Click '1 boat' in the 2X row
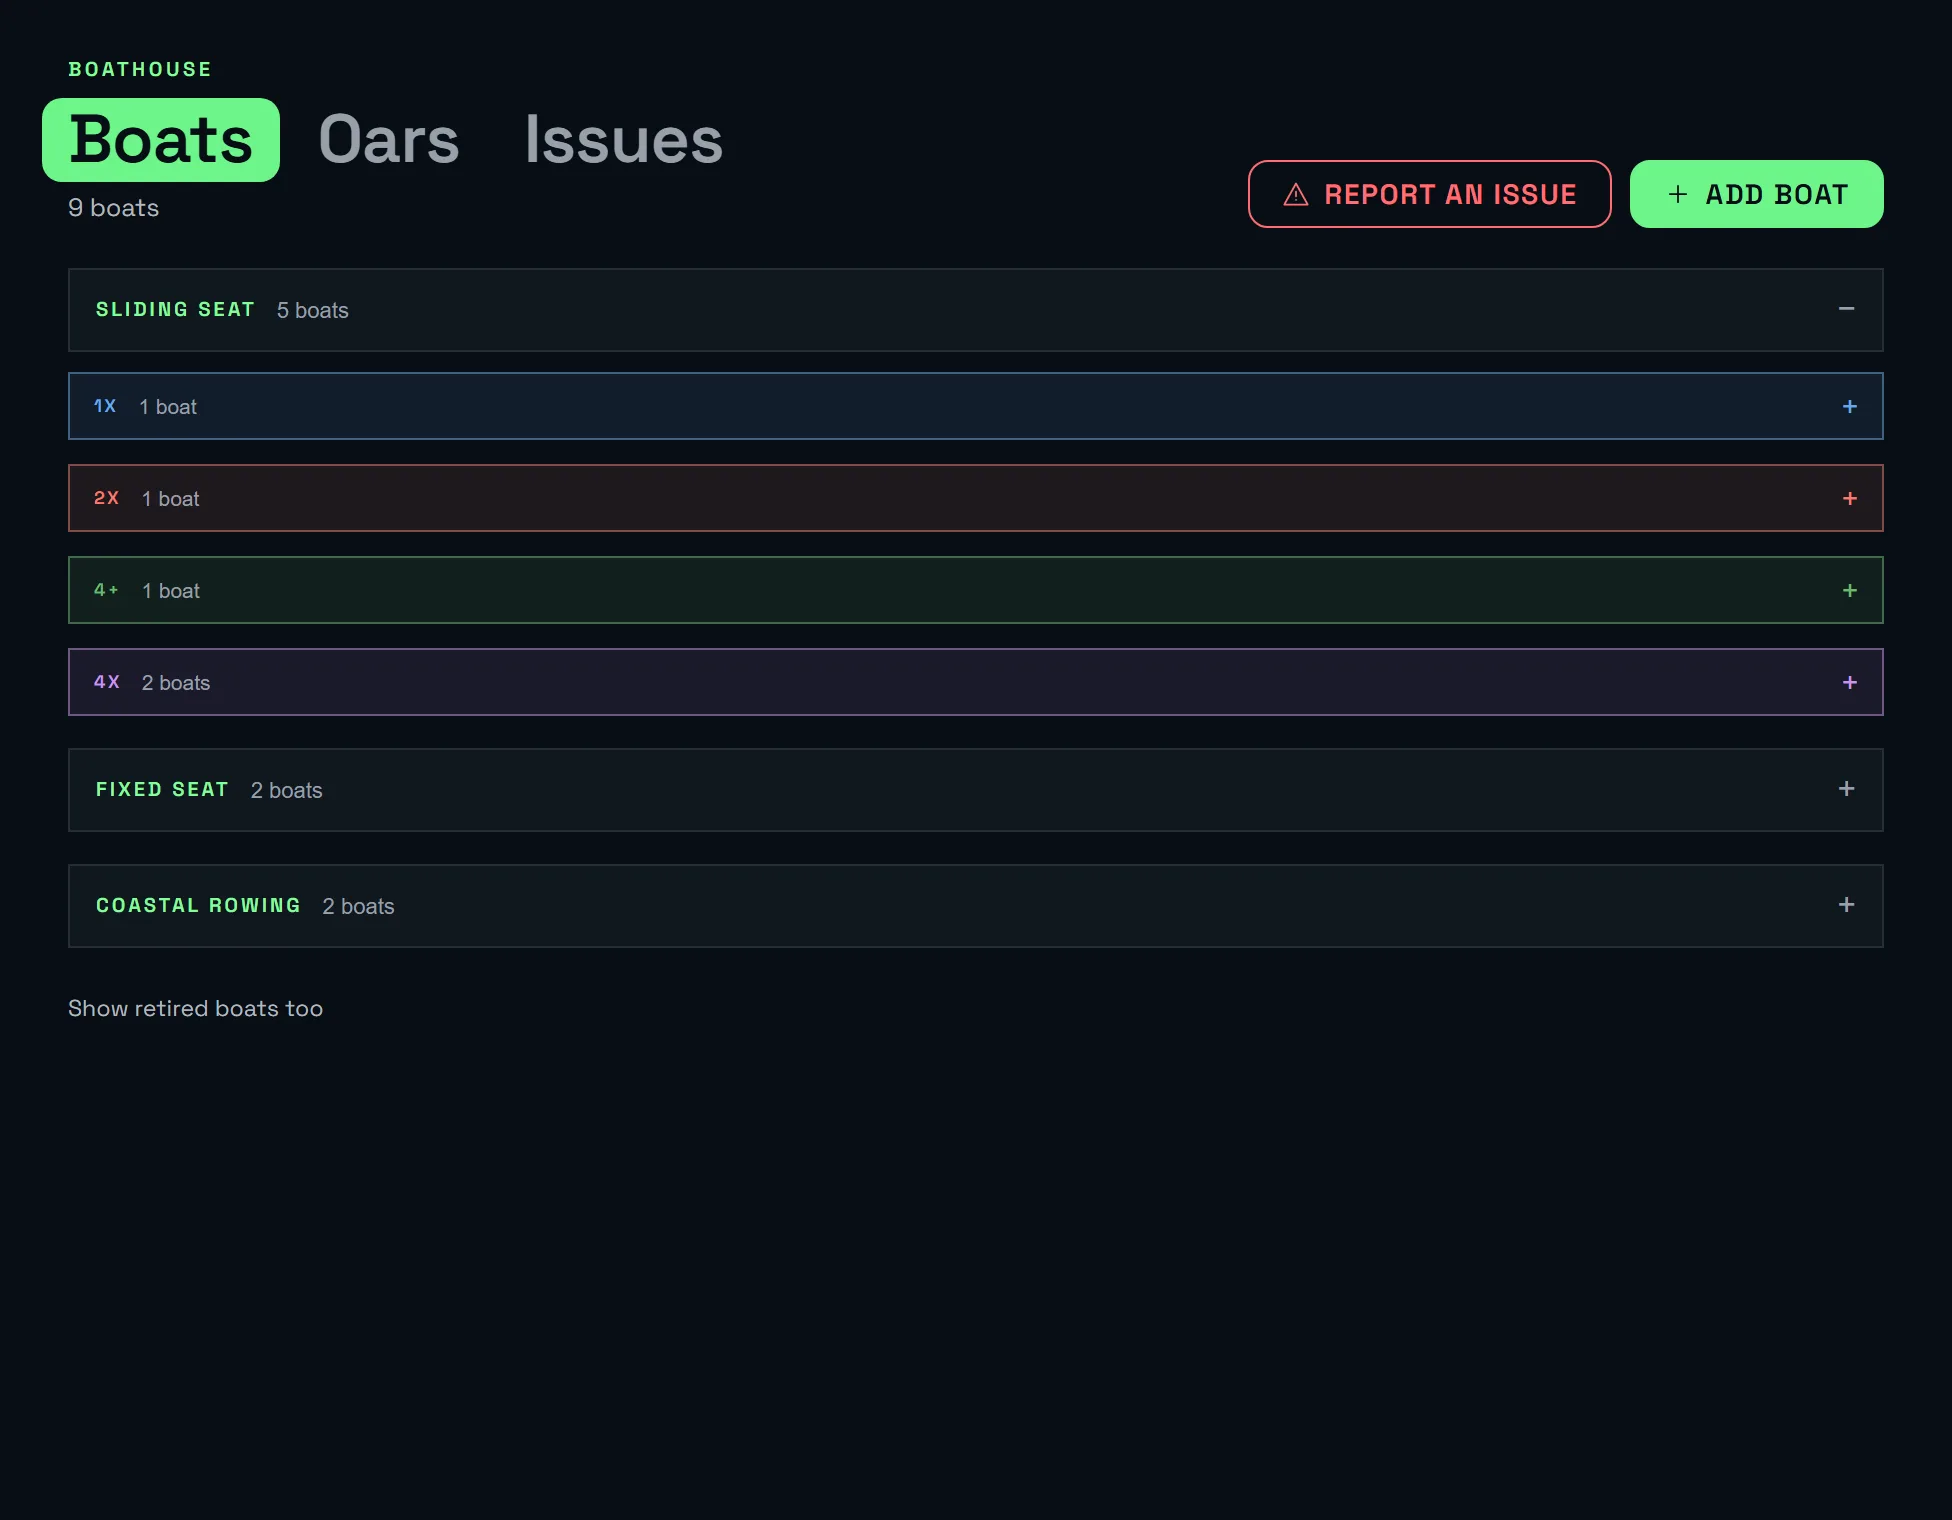Screen dimensions: 1952x1520 click(171, 498)
